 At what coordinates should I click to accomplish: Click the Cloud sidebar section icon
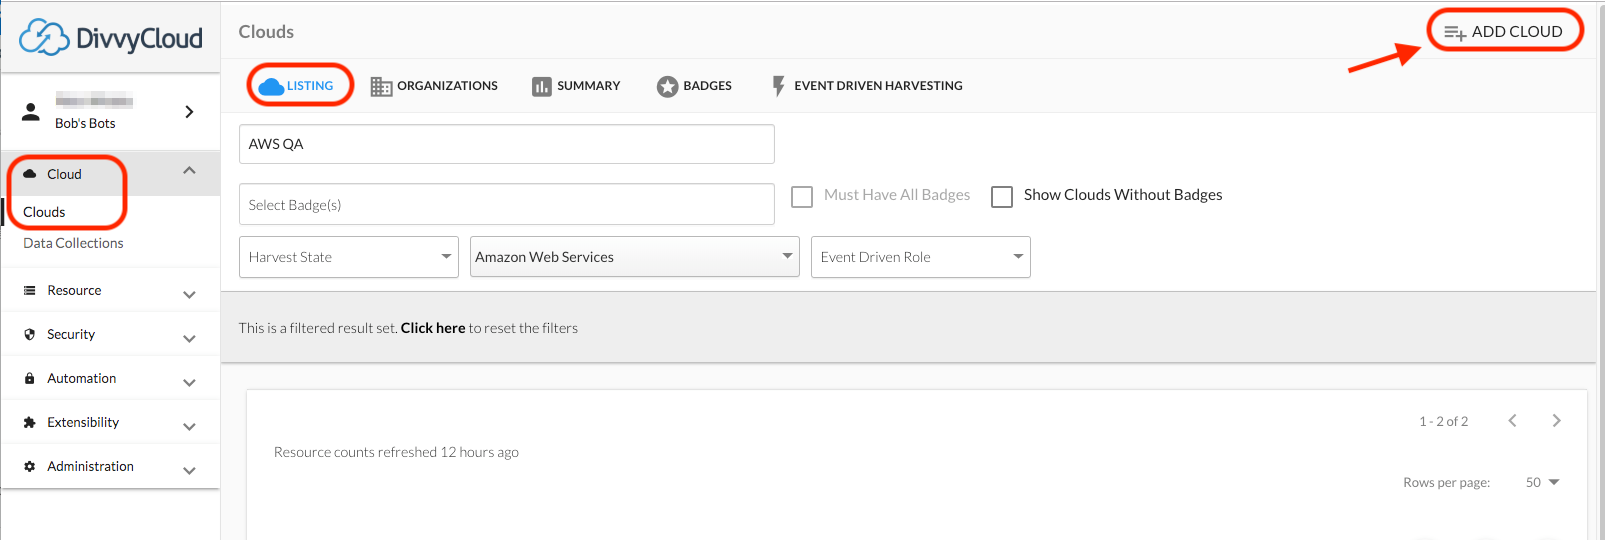pos(30,174)
